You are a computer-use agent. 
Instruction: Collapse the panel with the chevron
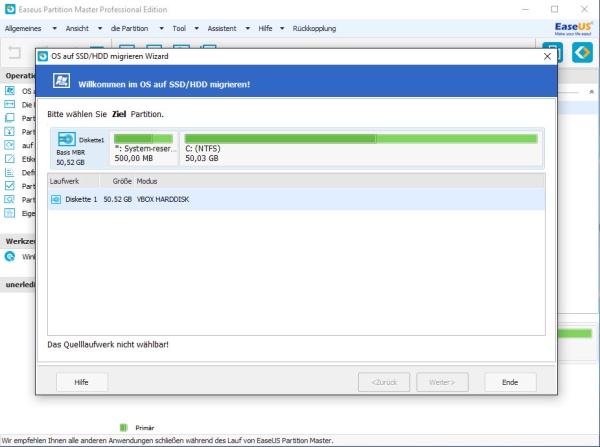point(591,92)
